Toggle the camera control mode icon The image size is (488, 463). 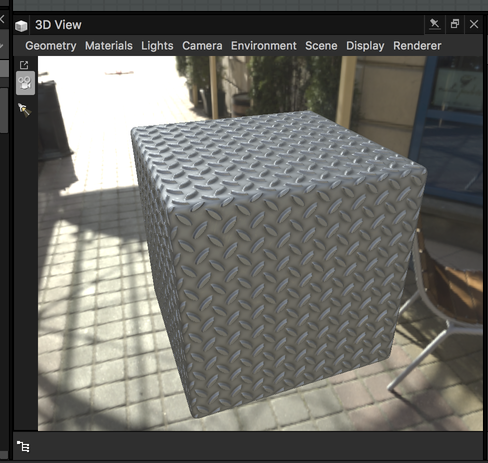point(25,83)
